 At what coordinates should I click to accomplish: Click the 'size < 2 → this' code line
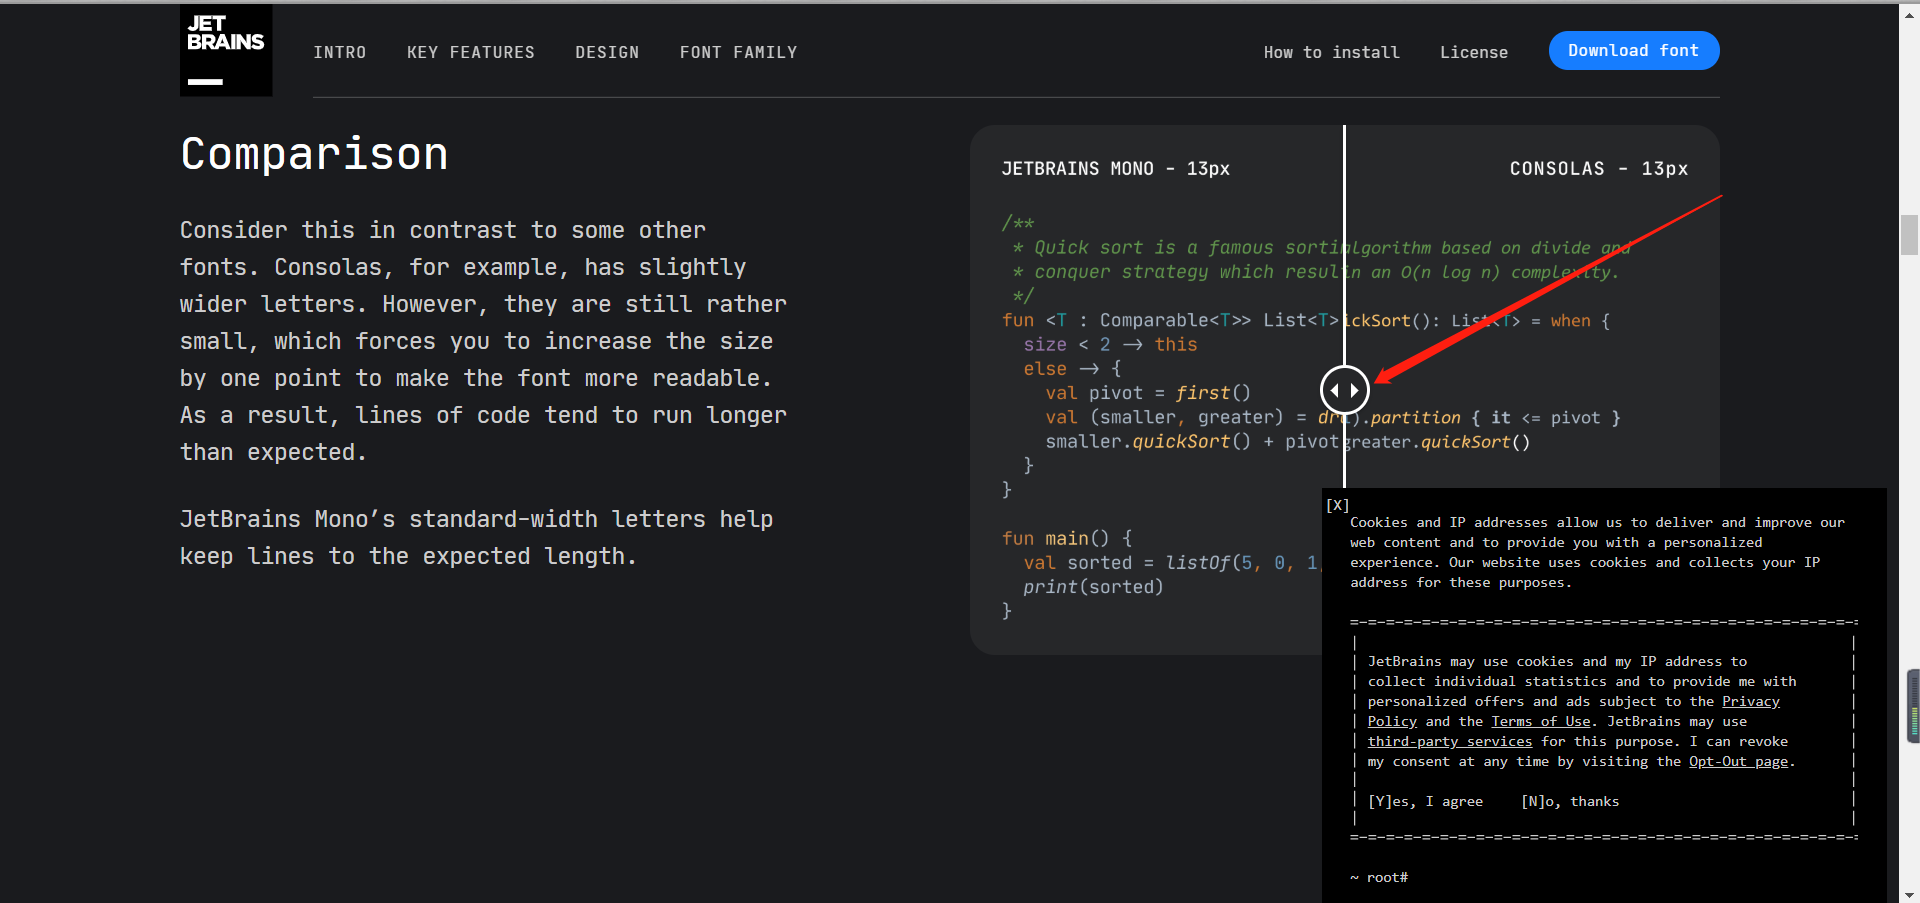tap(1110, 345)
